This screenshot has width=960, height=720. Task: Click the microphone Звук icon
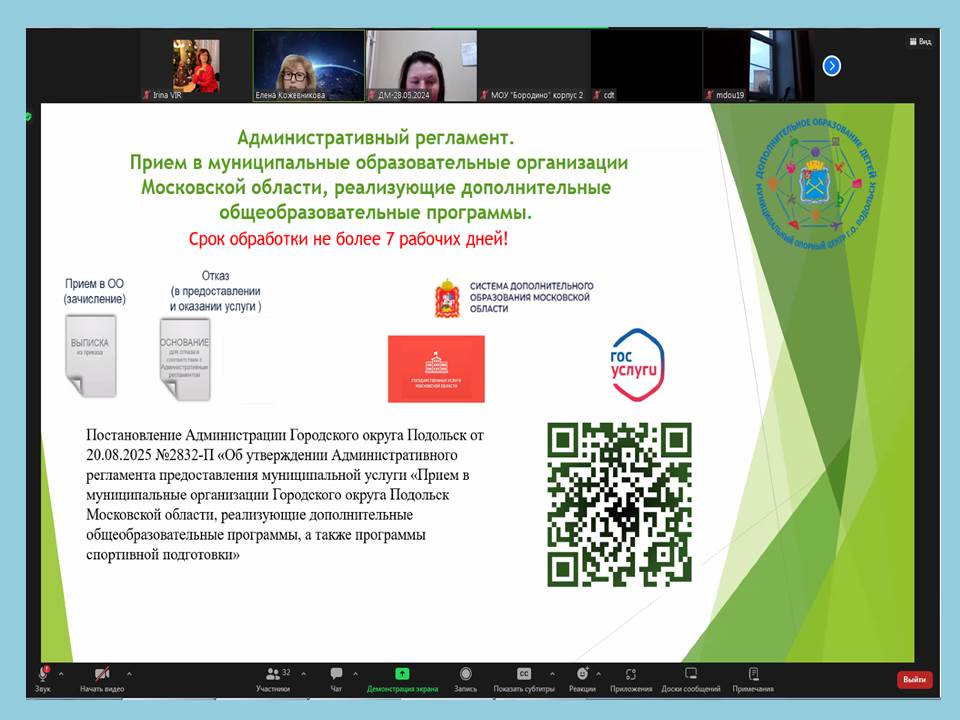(43, 675)
